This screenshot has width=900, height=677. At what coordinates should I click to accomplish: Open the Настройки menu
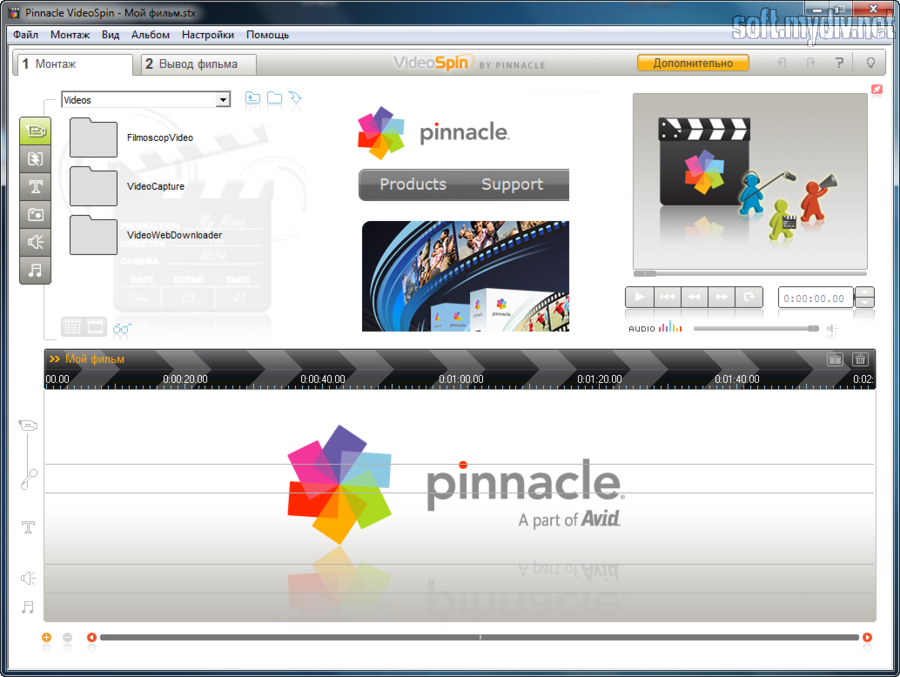click(208, 34)
